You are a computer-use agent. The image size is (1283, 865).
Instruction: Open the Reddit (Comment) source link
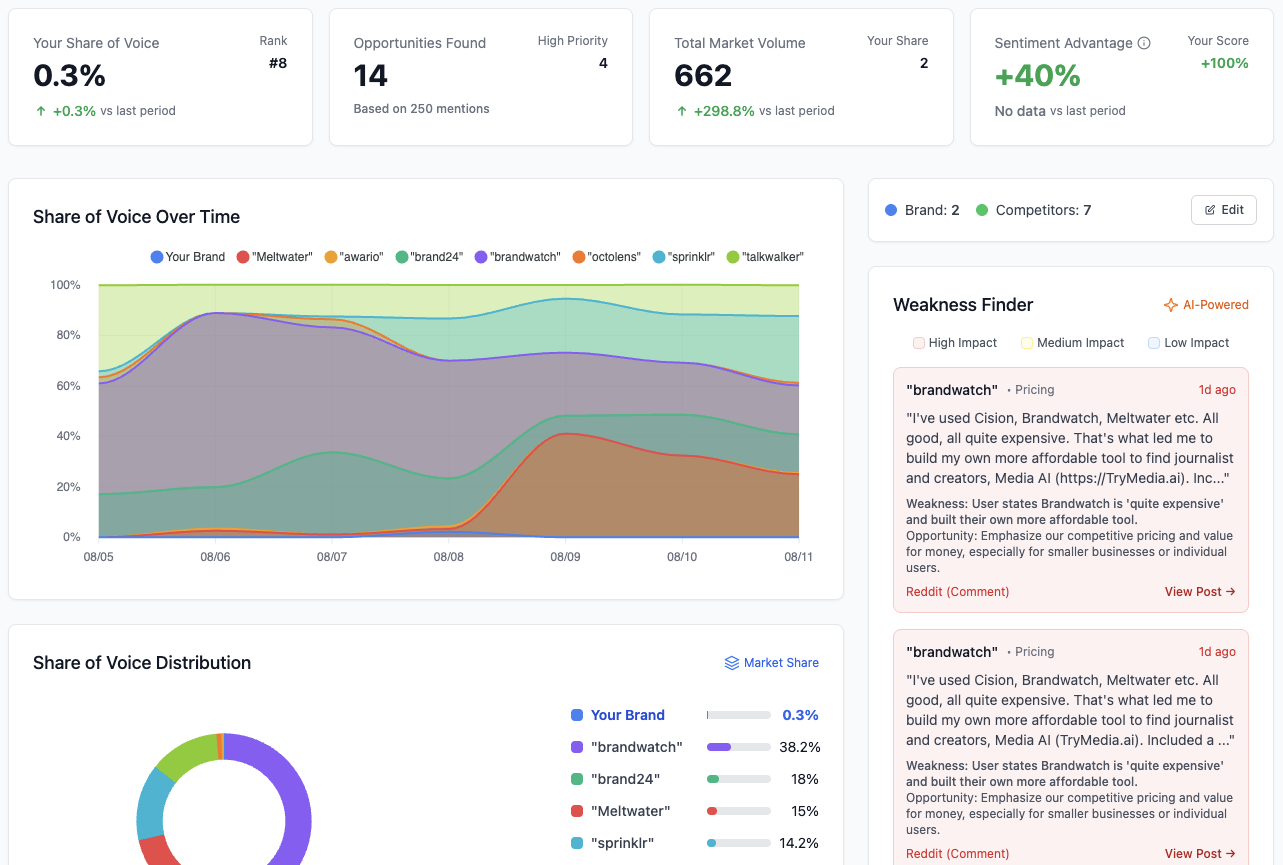[x=957, y=591]
